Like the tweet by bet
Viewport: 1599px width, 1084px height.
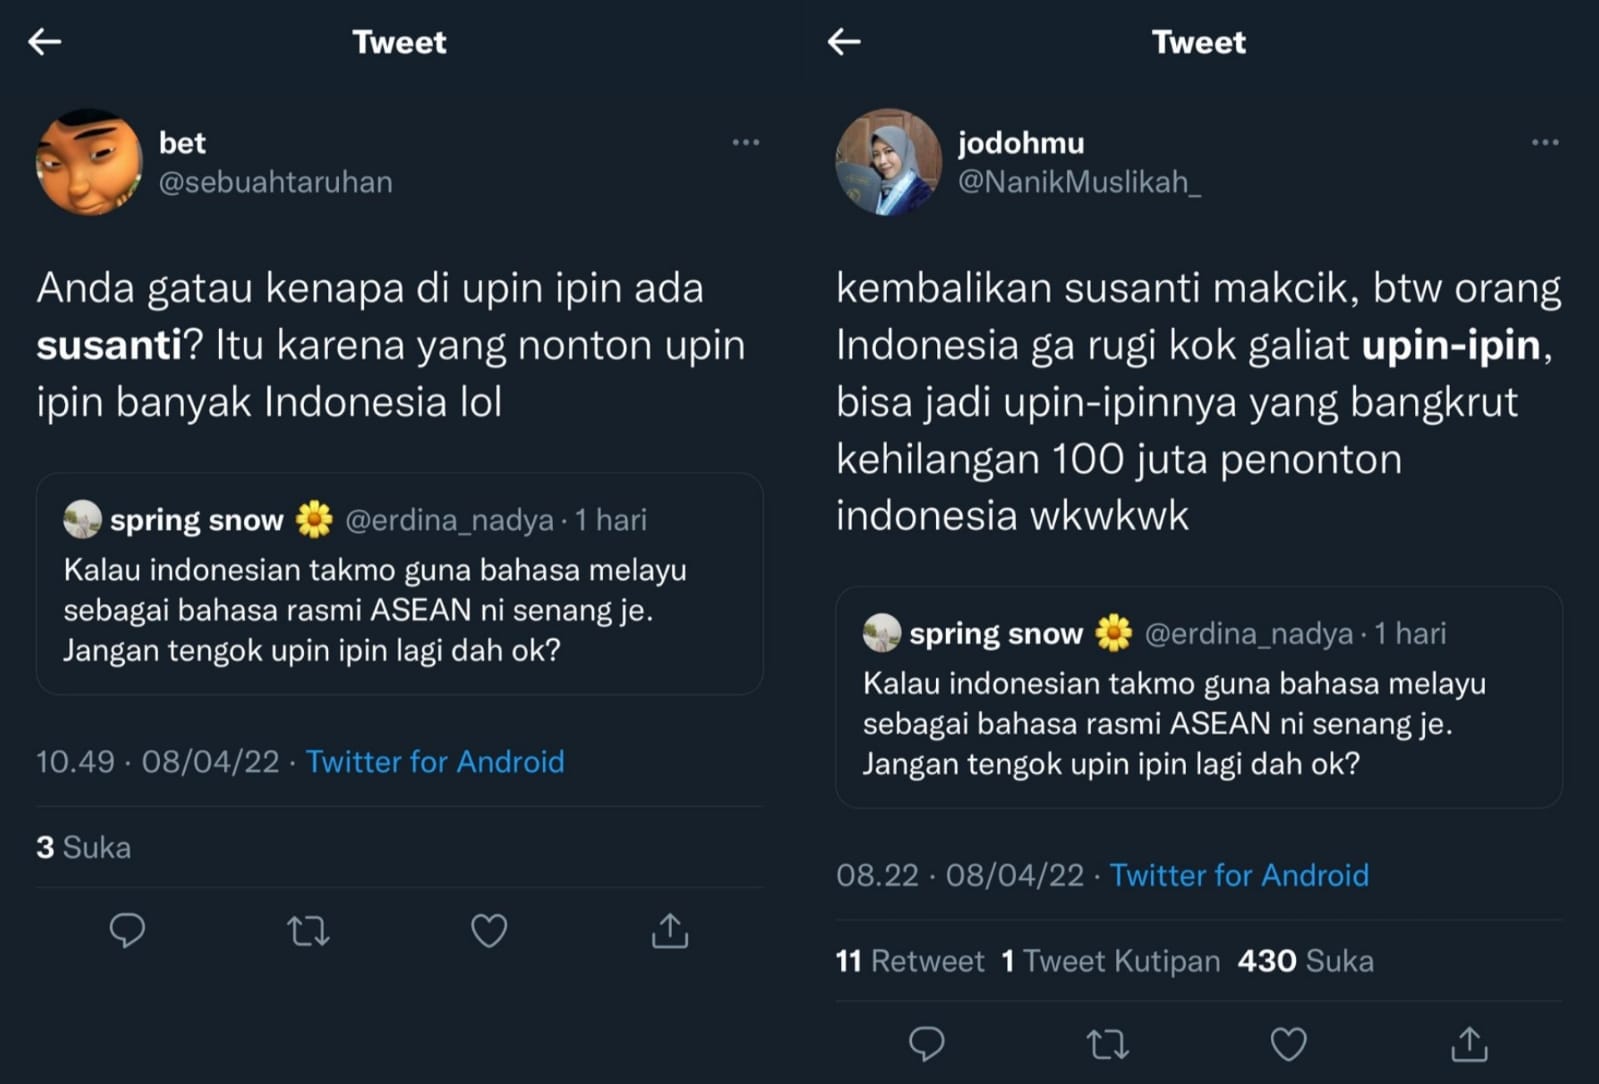click(x=489, y=931)
